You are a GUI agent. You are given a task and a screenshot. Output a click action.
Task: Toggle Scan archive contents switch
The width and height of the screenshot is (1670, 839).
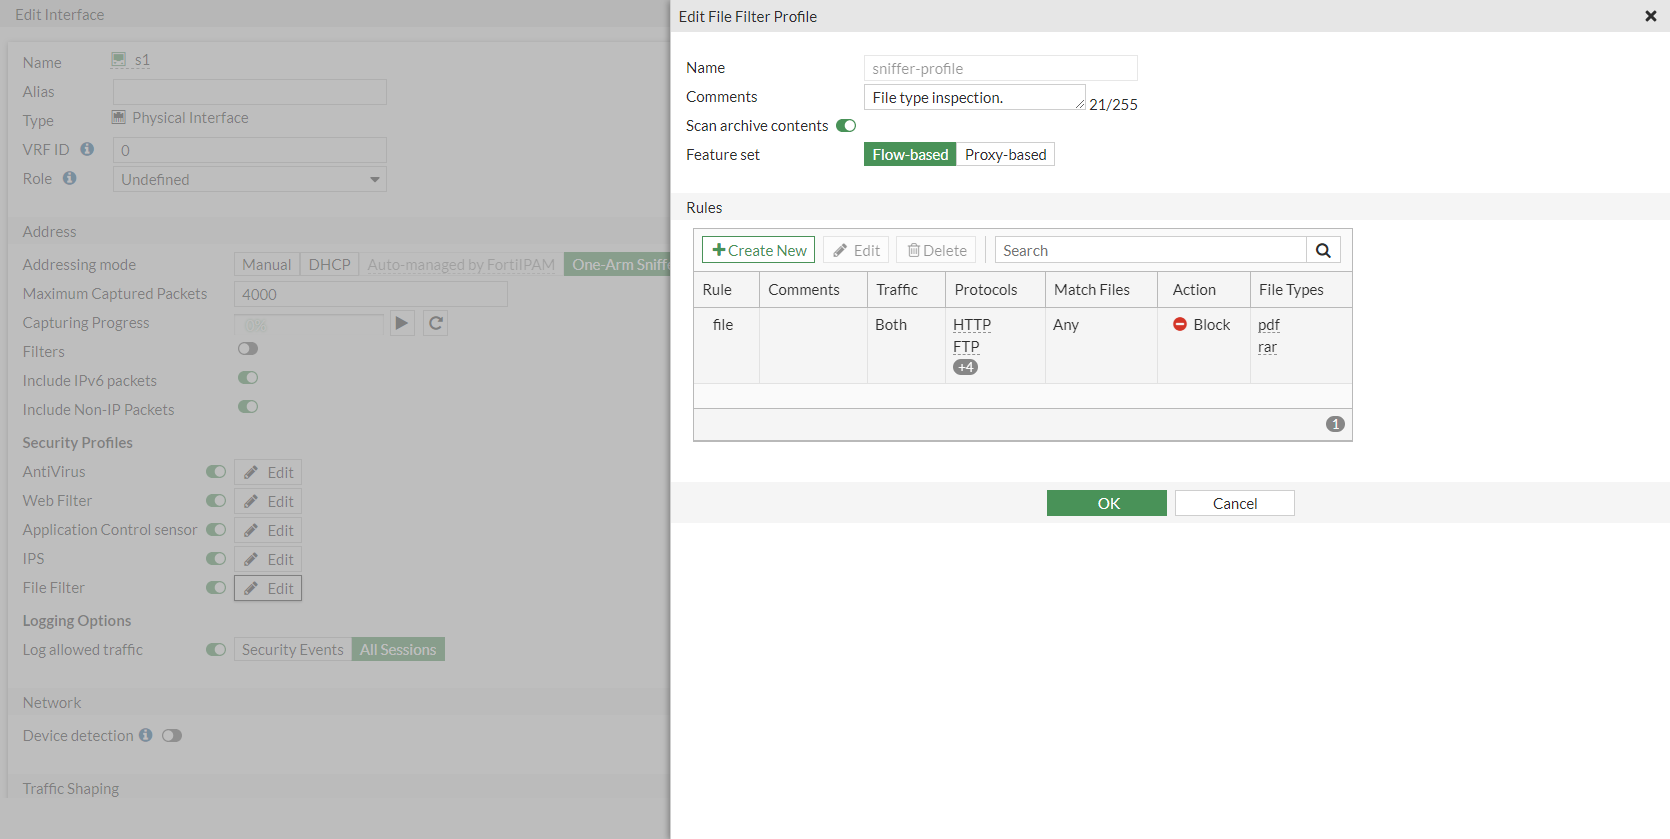846,125
